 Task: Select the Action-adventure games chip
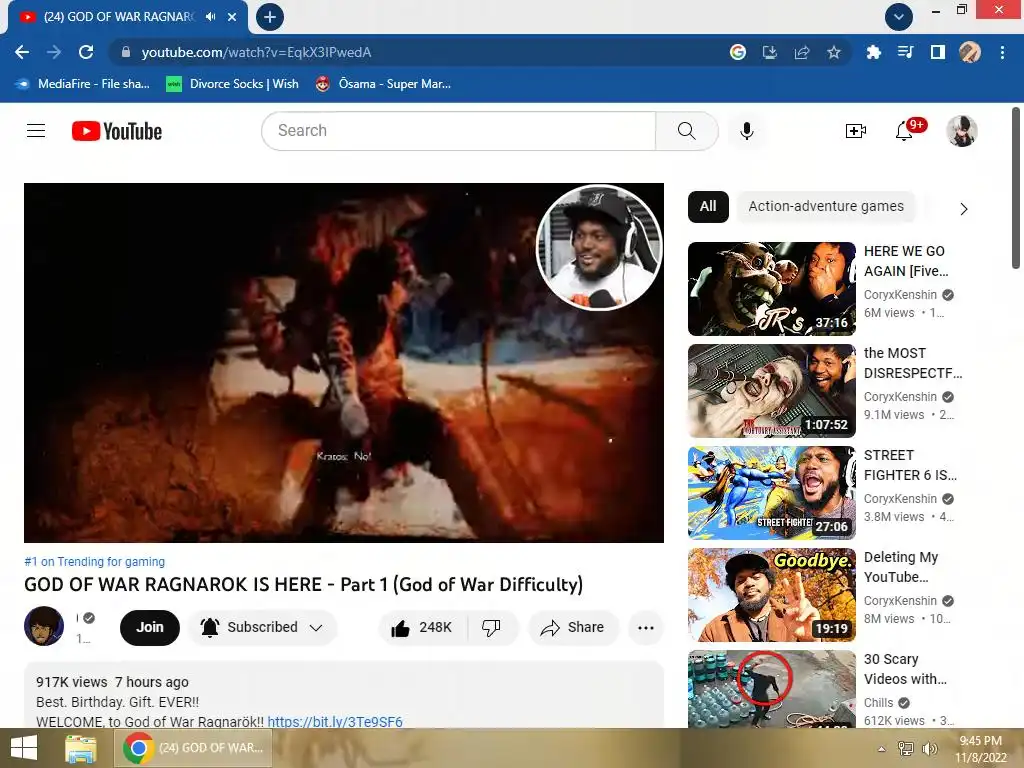pos(826,206)
